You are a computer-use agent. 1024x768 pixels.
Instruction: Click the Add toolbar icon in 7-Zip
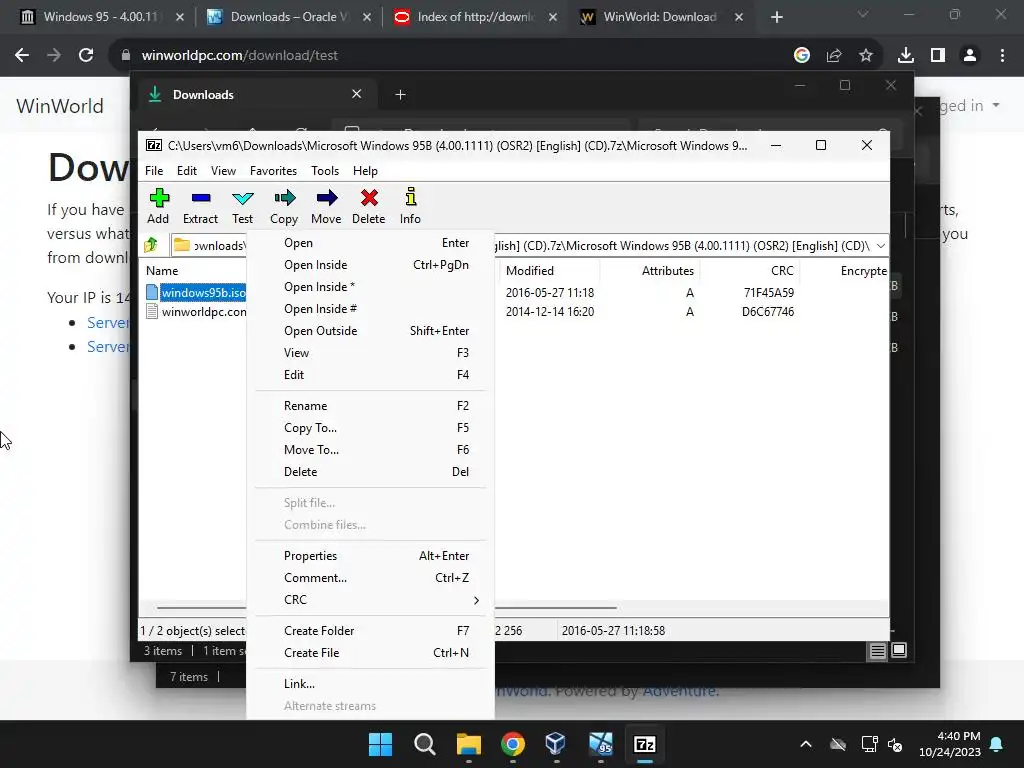[158, 206]
